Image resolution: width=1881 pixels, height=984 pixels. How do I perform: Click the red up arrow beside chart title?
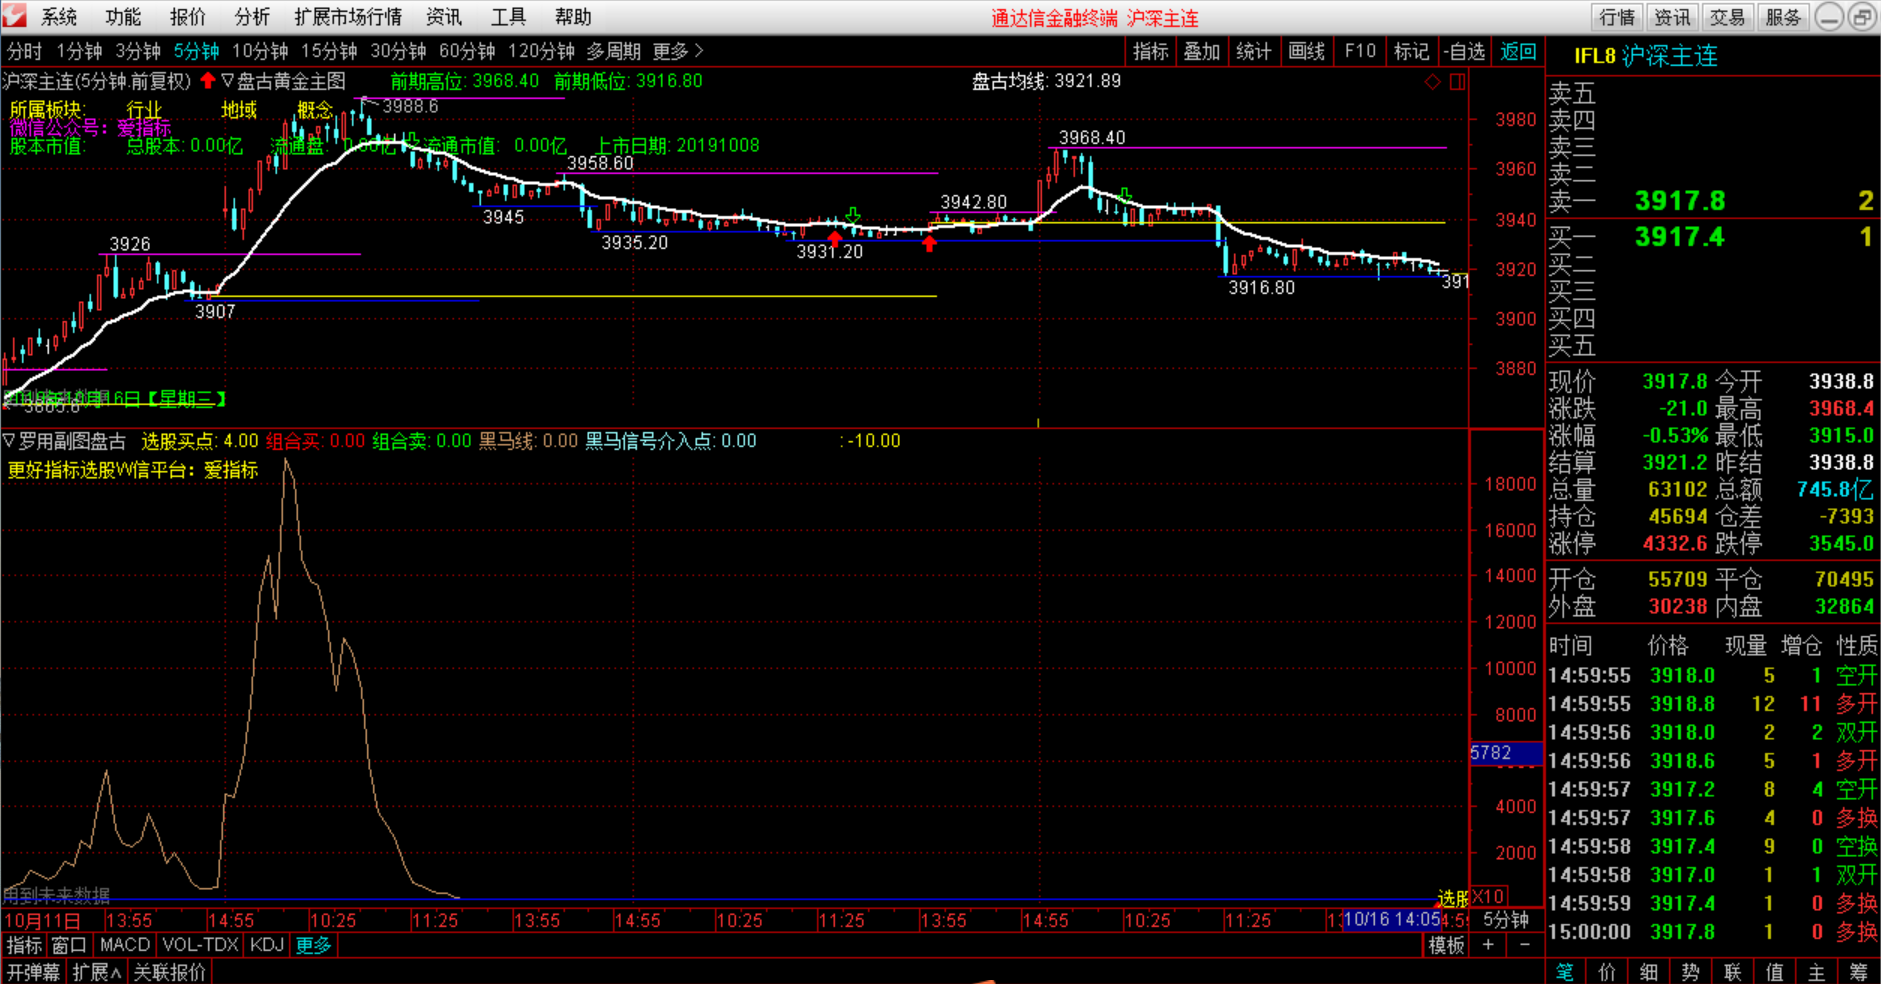point(208,81)
